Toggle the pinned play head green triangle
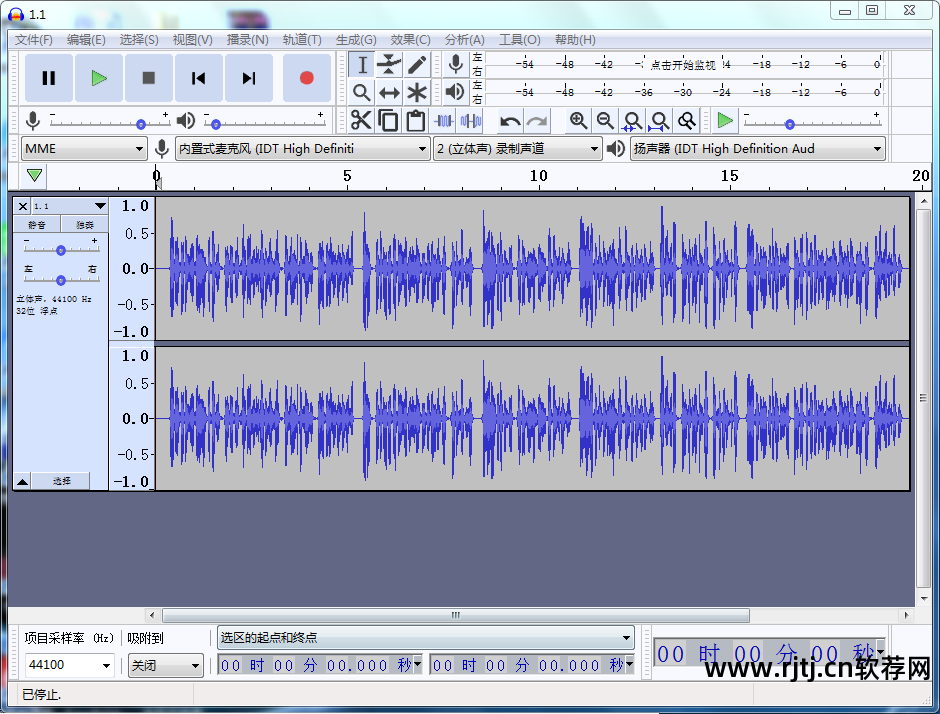940x714 pixels. (x=35, y=176)
